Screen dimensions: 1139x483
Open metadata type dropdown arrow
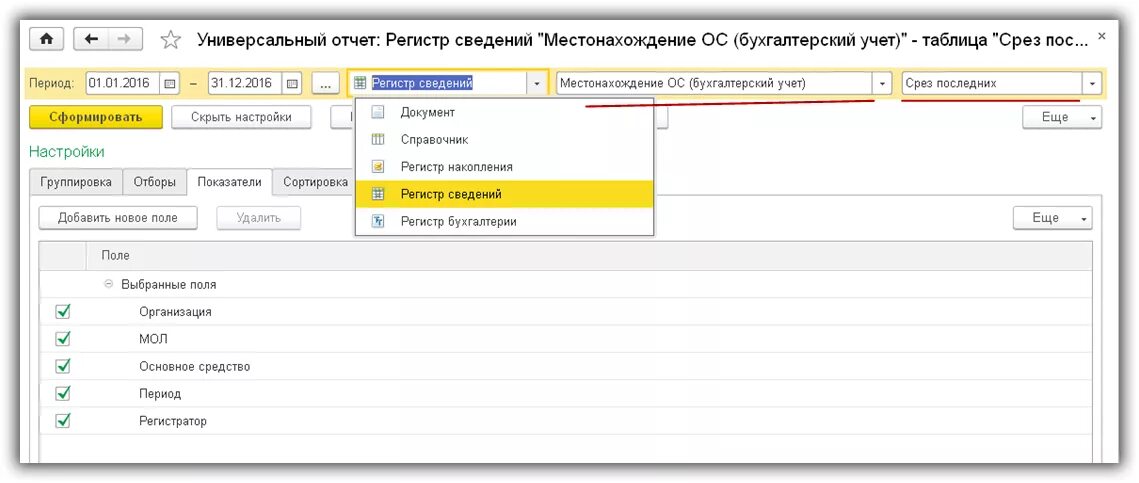pos(537,84)
